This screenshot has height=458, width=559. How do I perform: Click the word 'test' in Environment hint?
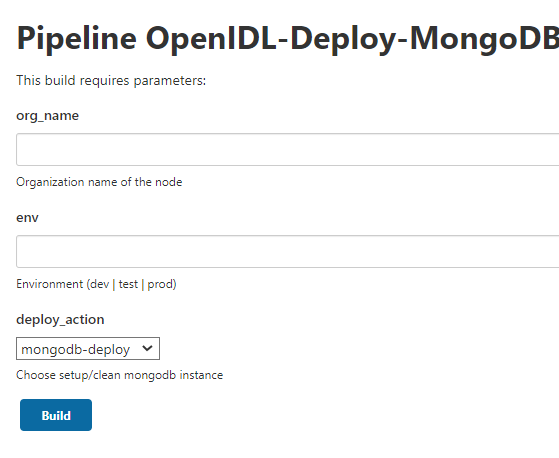[x=128, y=284]
